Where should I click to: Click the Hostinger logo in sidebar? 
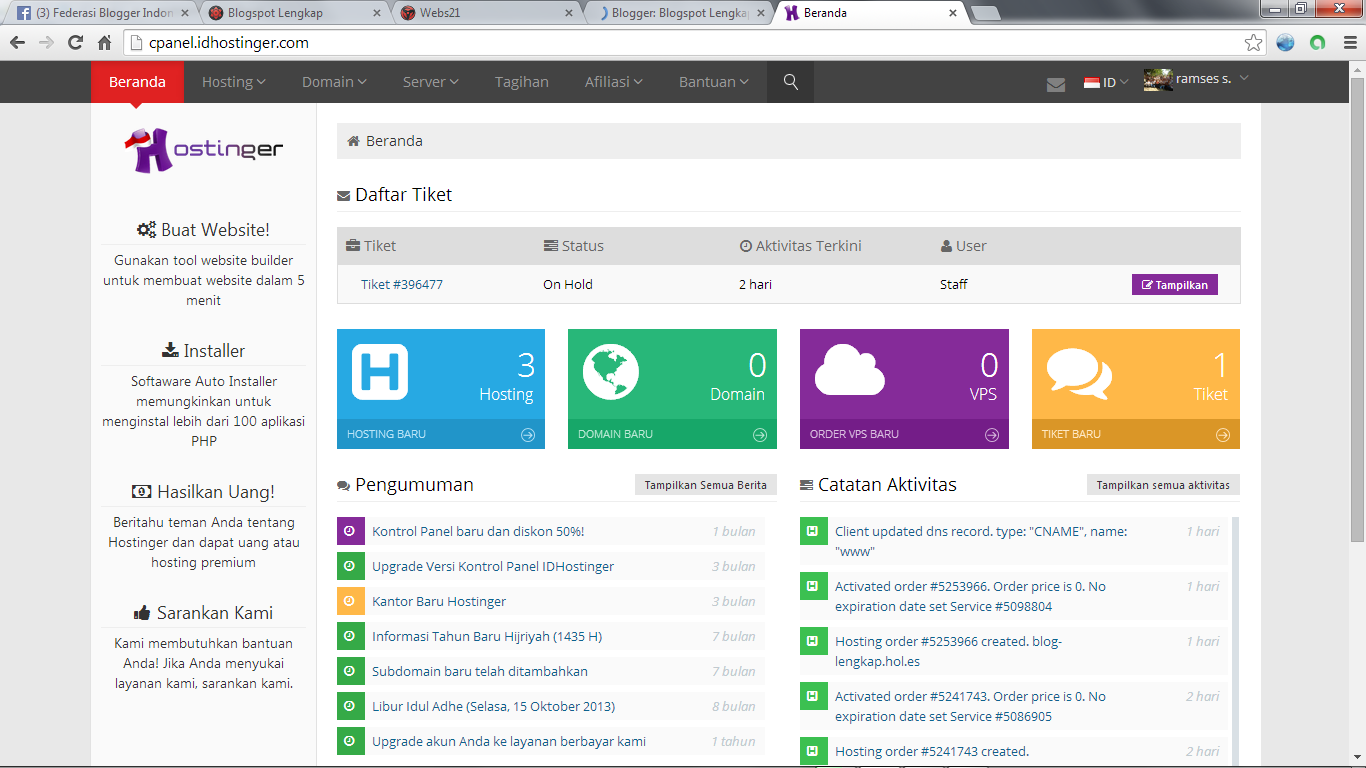tap(203, 150)
